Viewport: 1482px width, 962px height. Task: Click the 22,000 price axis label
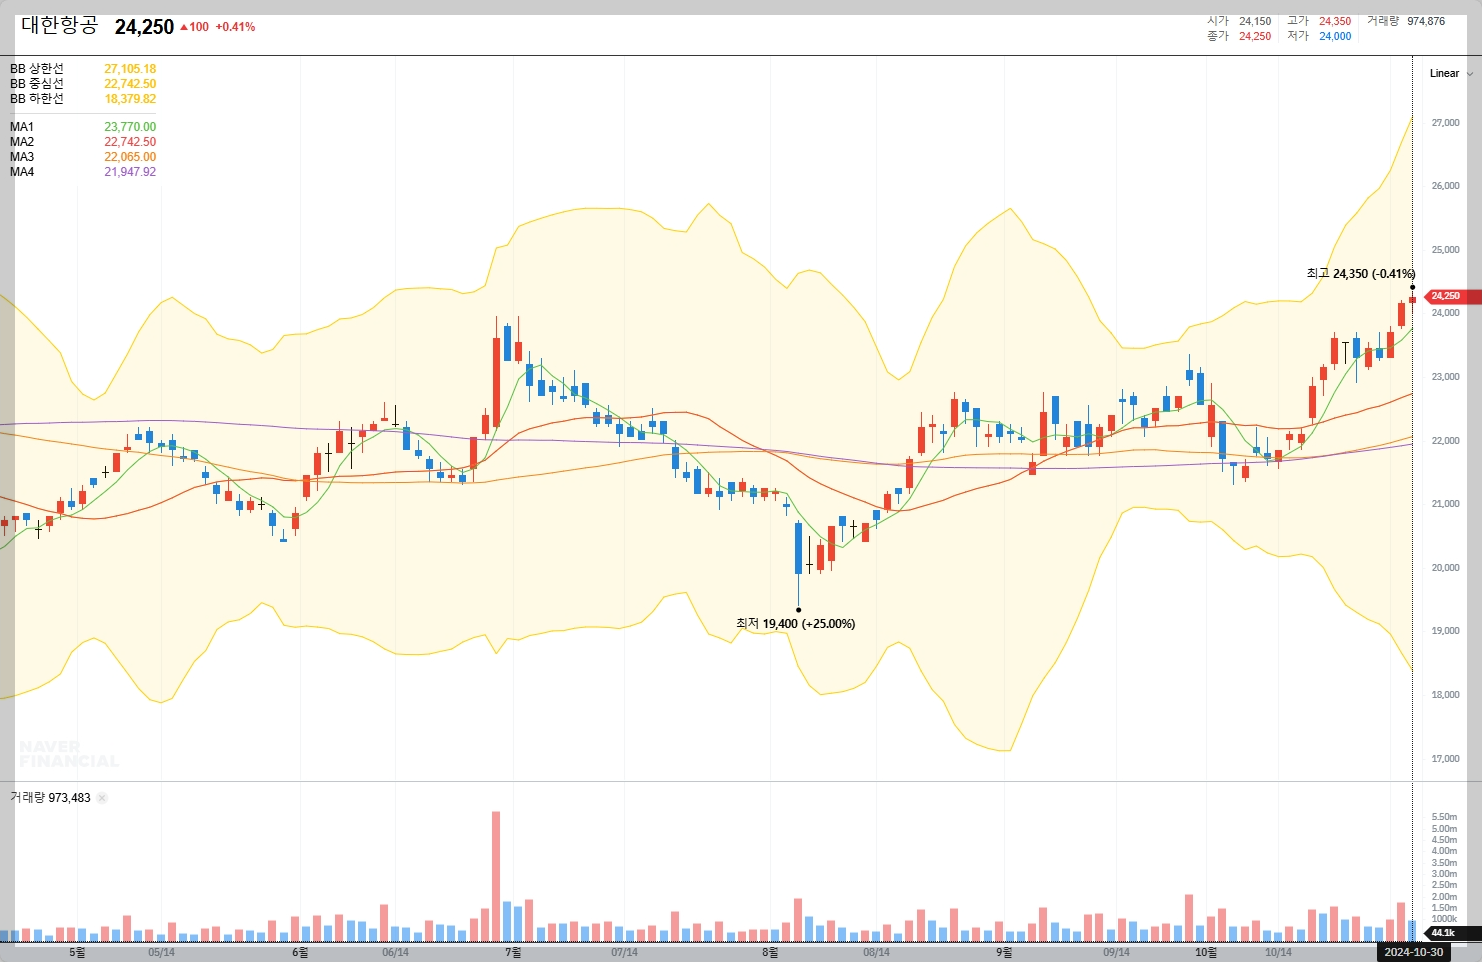pos(1445,441)
